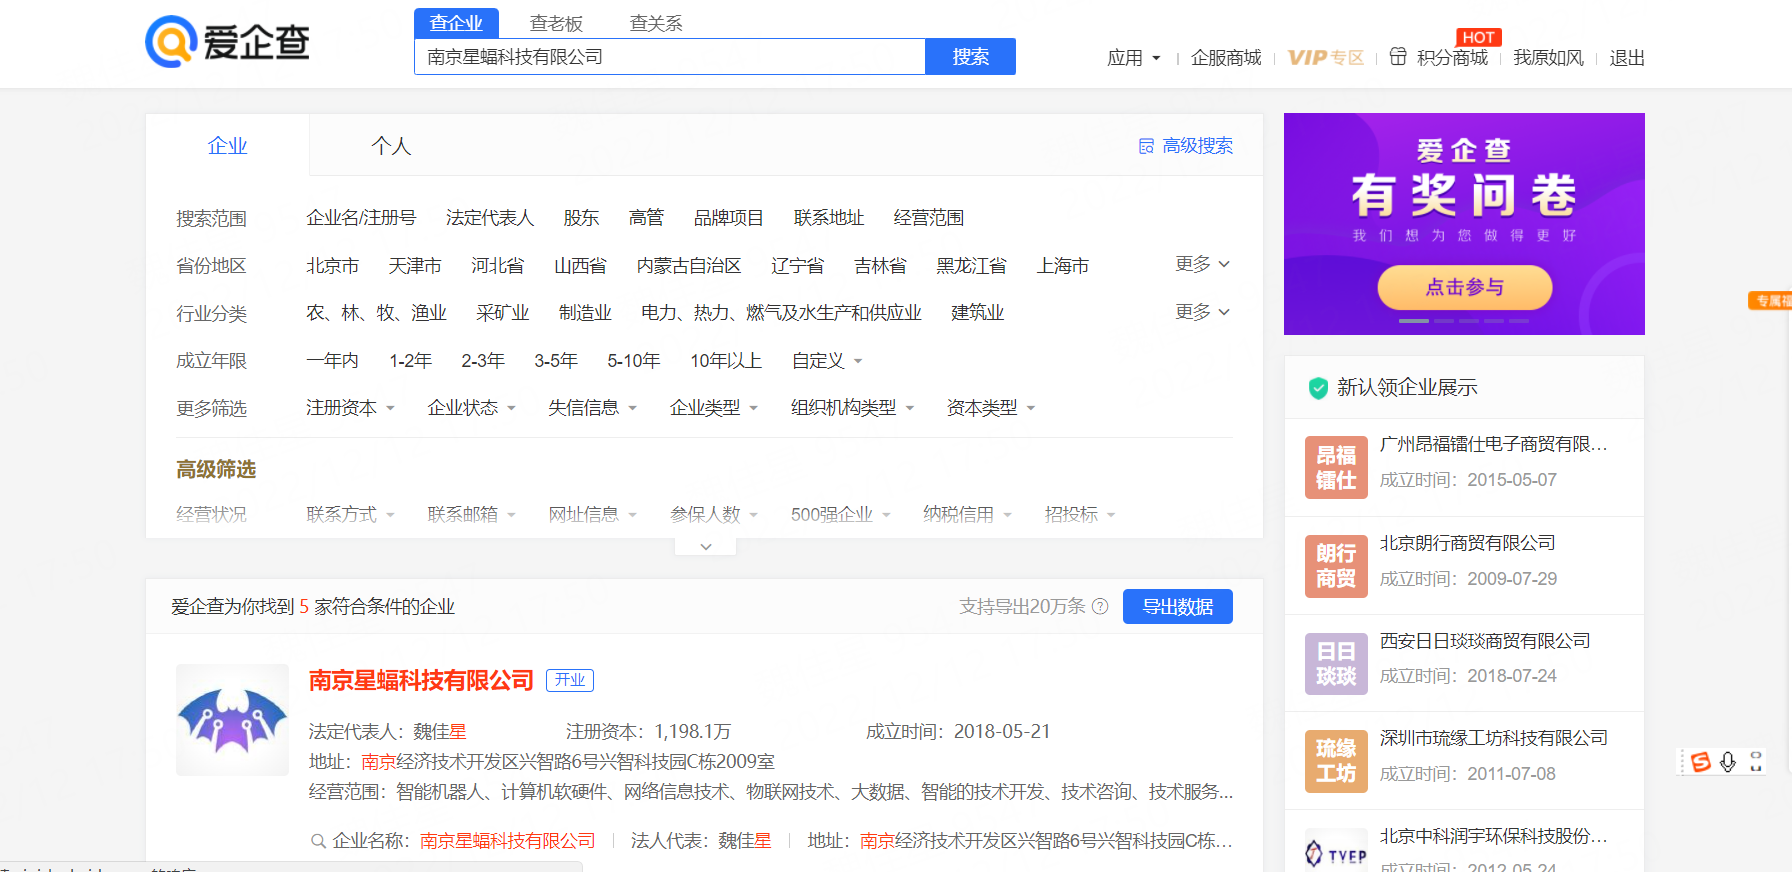Open the VIP专区 navigation link
1792x872 pixels.
(1326, 58)
